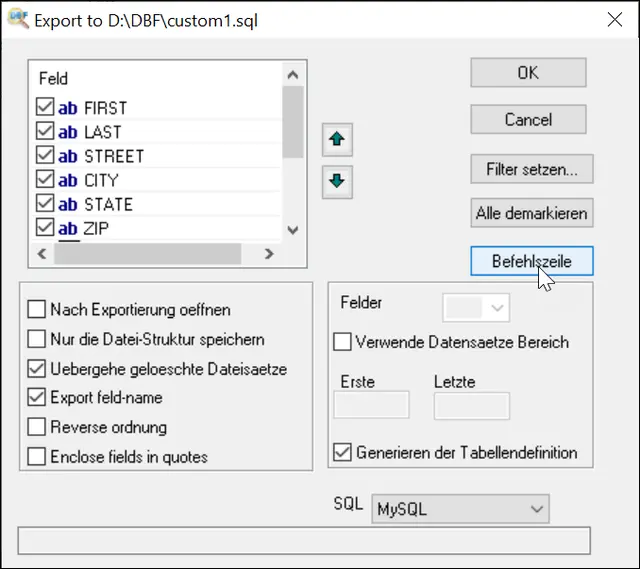Uncheck the FIRST field checkbox
This screenshot has height=569, width=640.
coord(44,107)
